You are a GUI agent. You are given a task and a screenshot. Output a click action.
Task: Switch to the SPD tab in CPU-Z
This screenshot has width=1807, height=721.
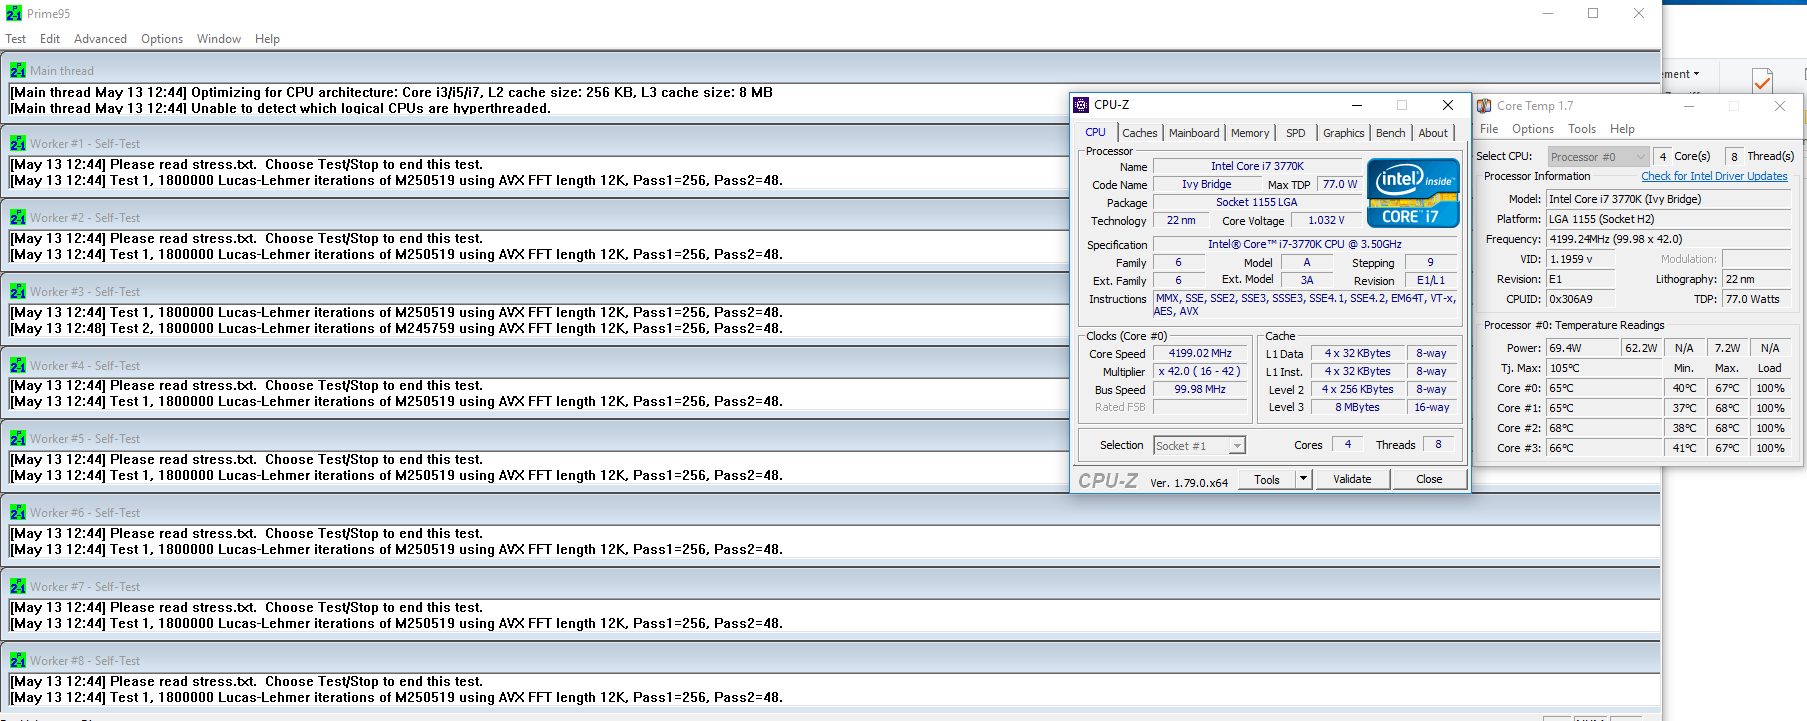1295,133
